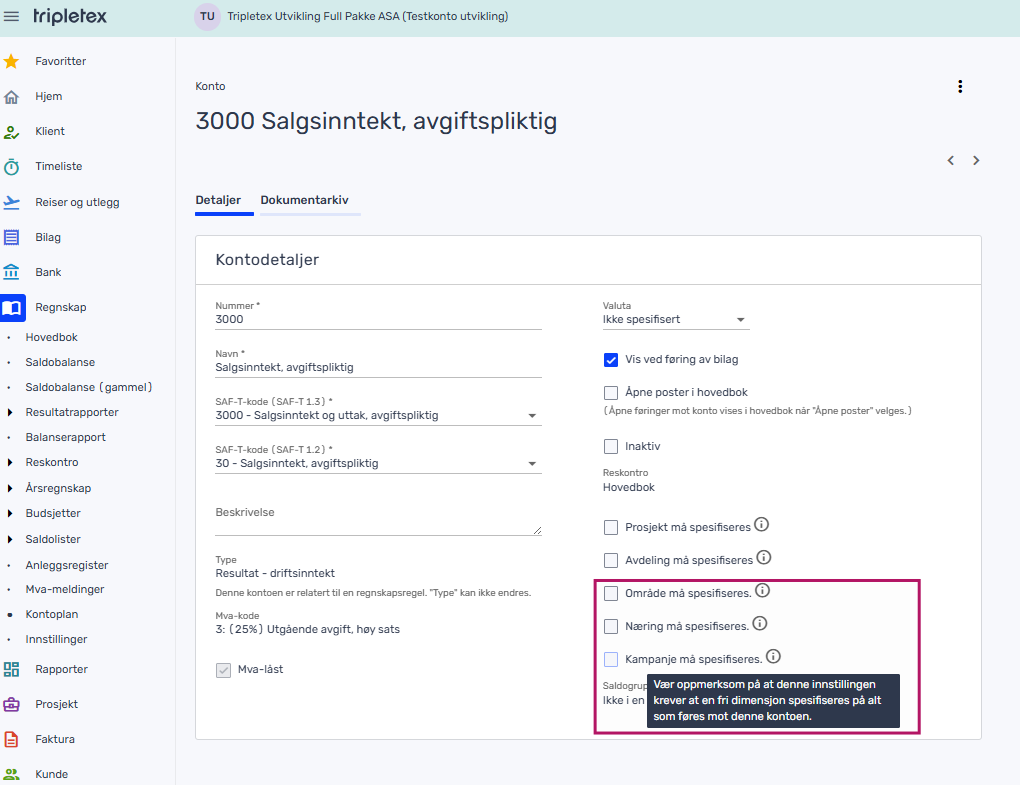Enable the Inaktiv checkbox
The height and width of the screenshot is (785, 1020).
[x=611, y=447]
